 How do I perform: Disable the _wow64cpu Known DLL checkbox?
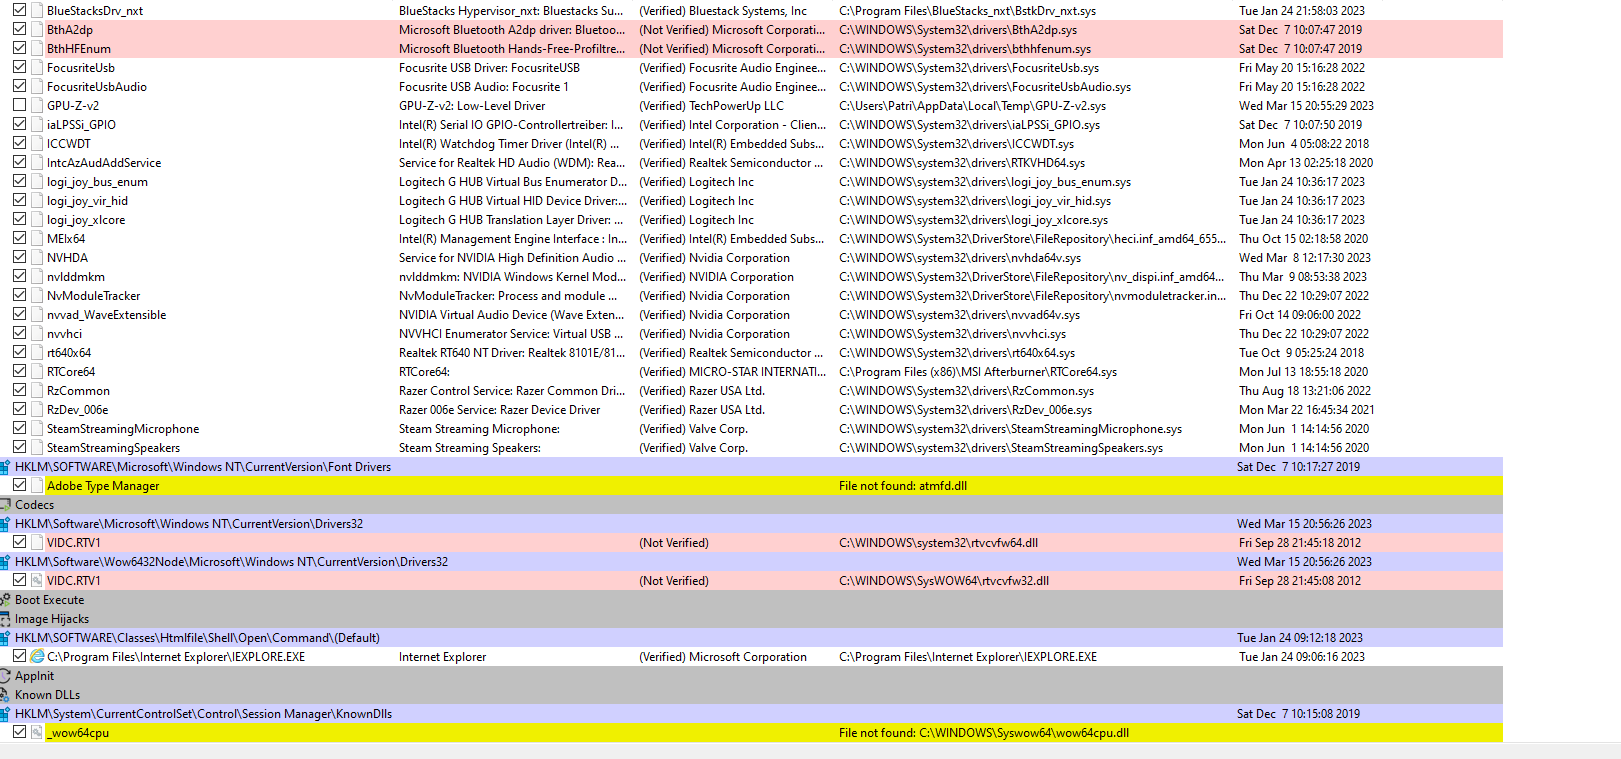point(19,732)
